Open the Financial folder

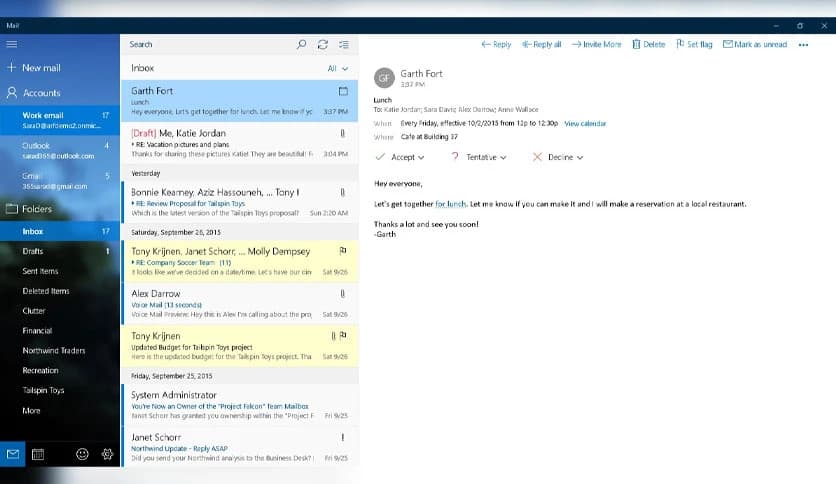(x=60, y=330)
